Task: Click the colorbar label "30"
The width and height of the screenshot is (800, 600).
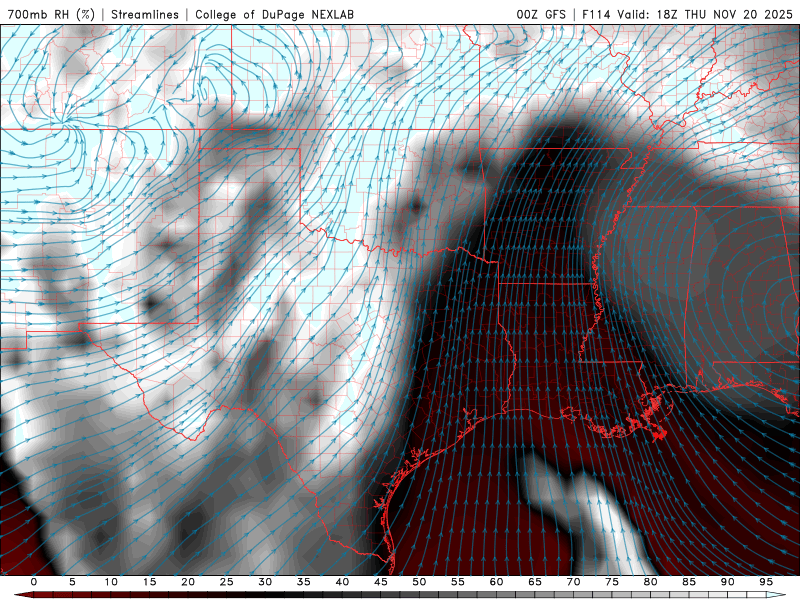Action: tap(265, 582)
